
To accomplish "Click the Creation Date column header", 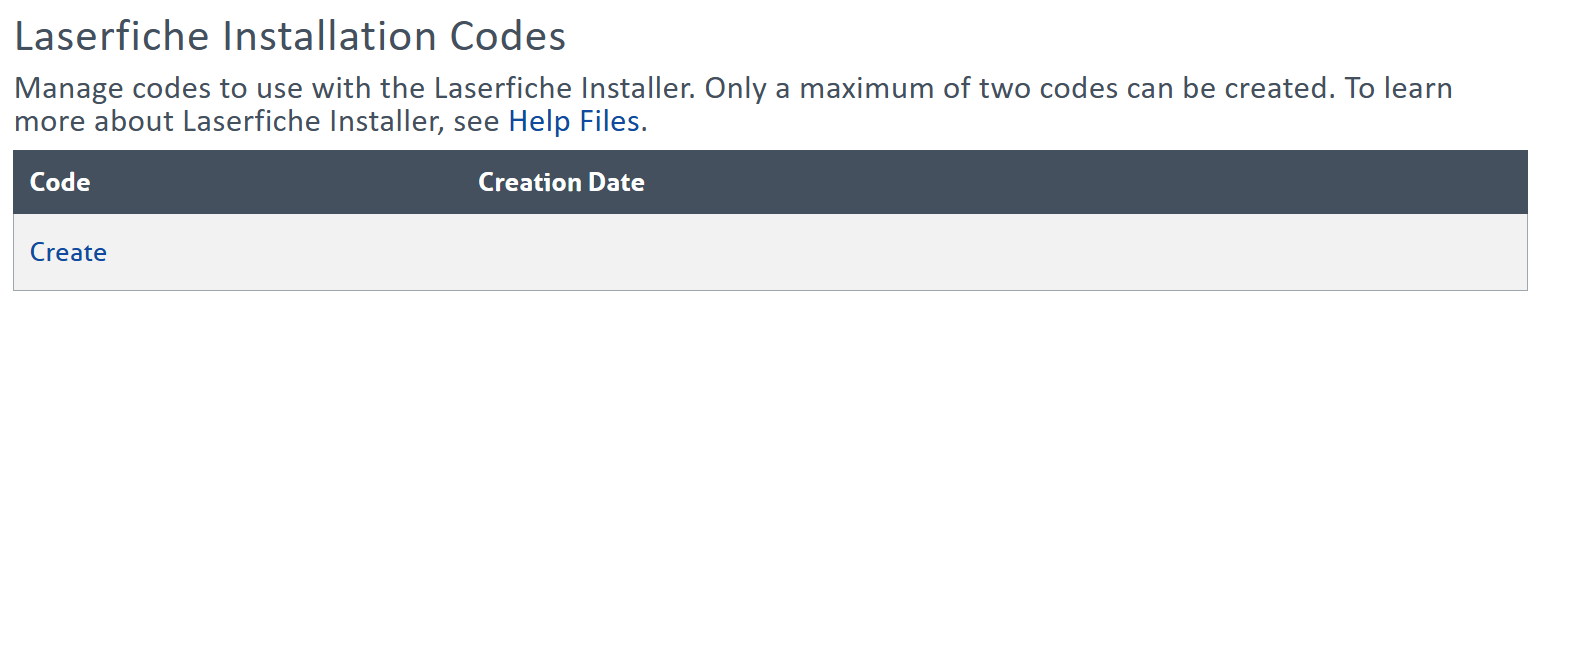I will point(561,182).
